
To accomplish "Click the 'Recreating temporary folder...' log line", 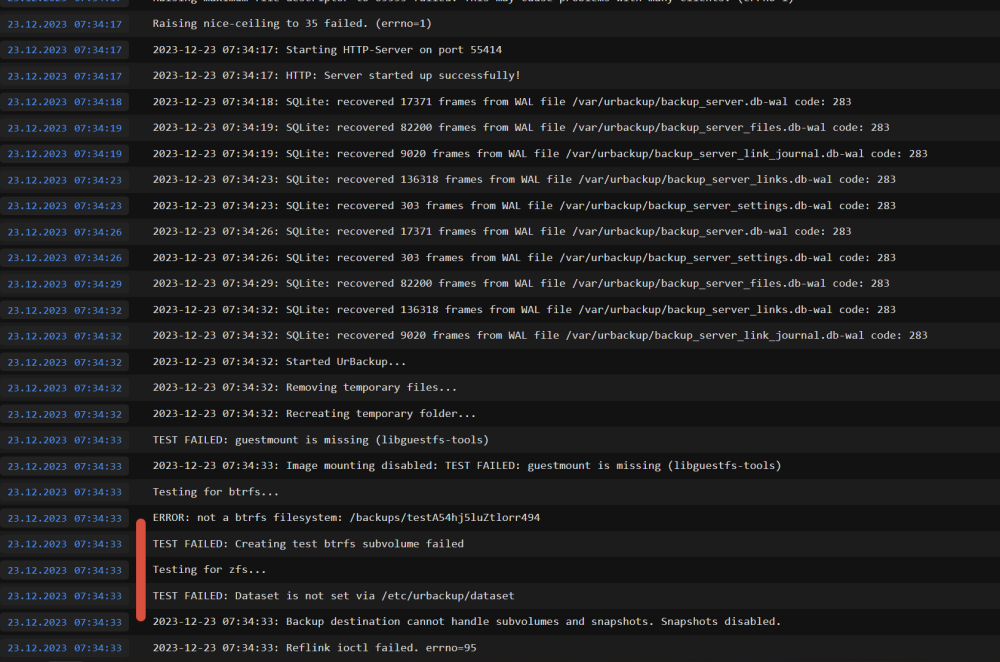I will pyautogui.click(x=314, y=413).
